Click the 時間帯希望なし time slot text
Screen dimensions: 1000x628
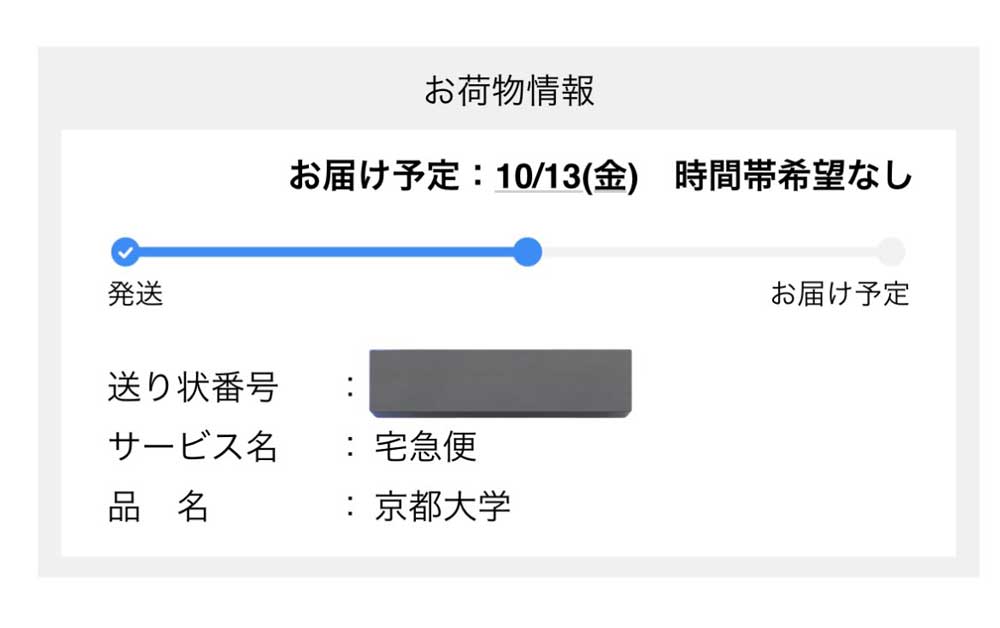(x=793, y=177)
